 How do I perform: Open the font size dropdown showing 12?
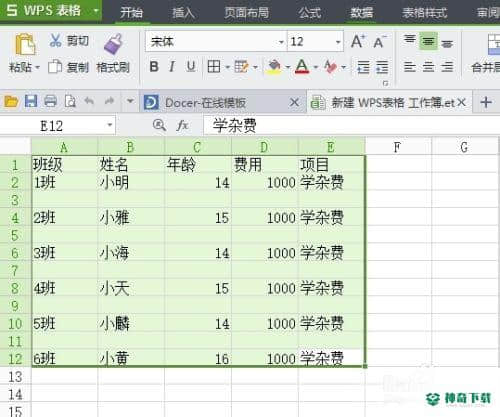point(338,42)
